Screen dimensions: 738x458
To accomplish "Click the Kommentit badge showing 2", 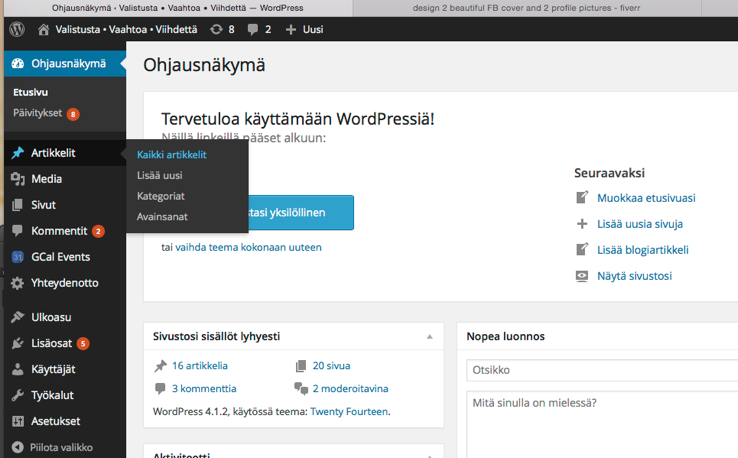I will click(x=98, y=231).
